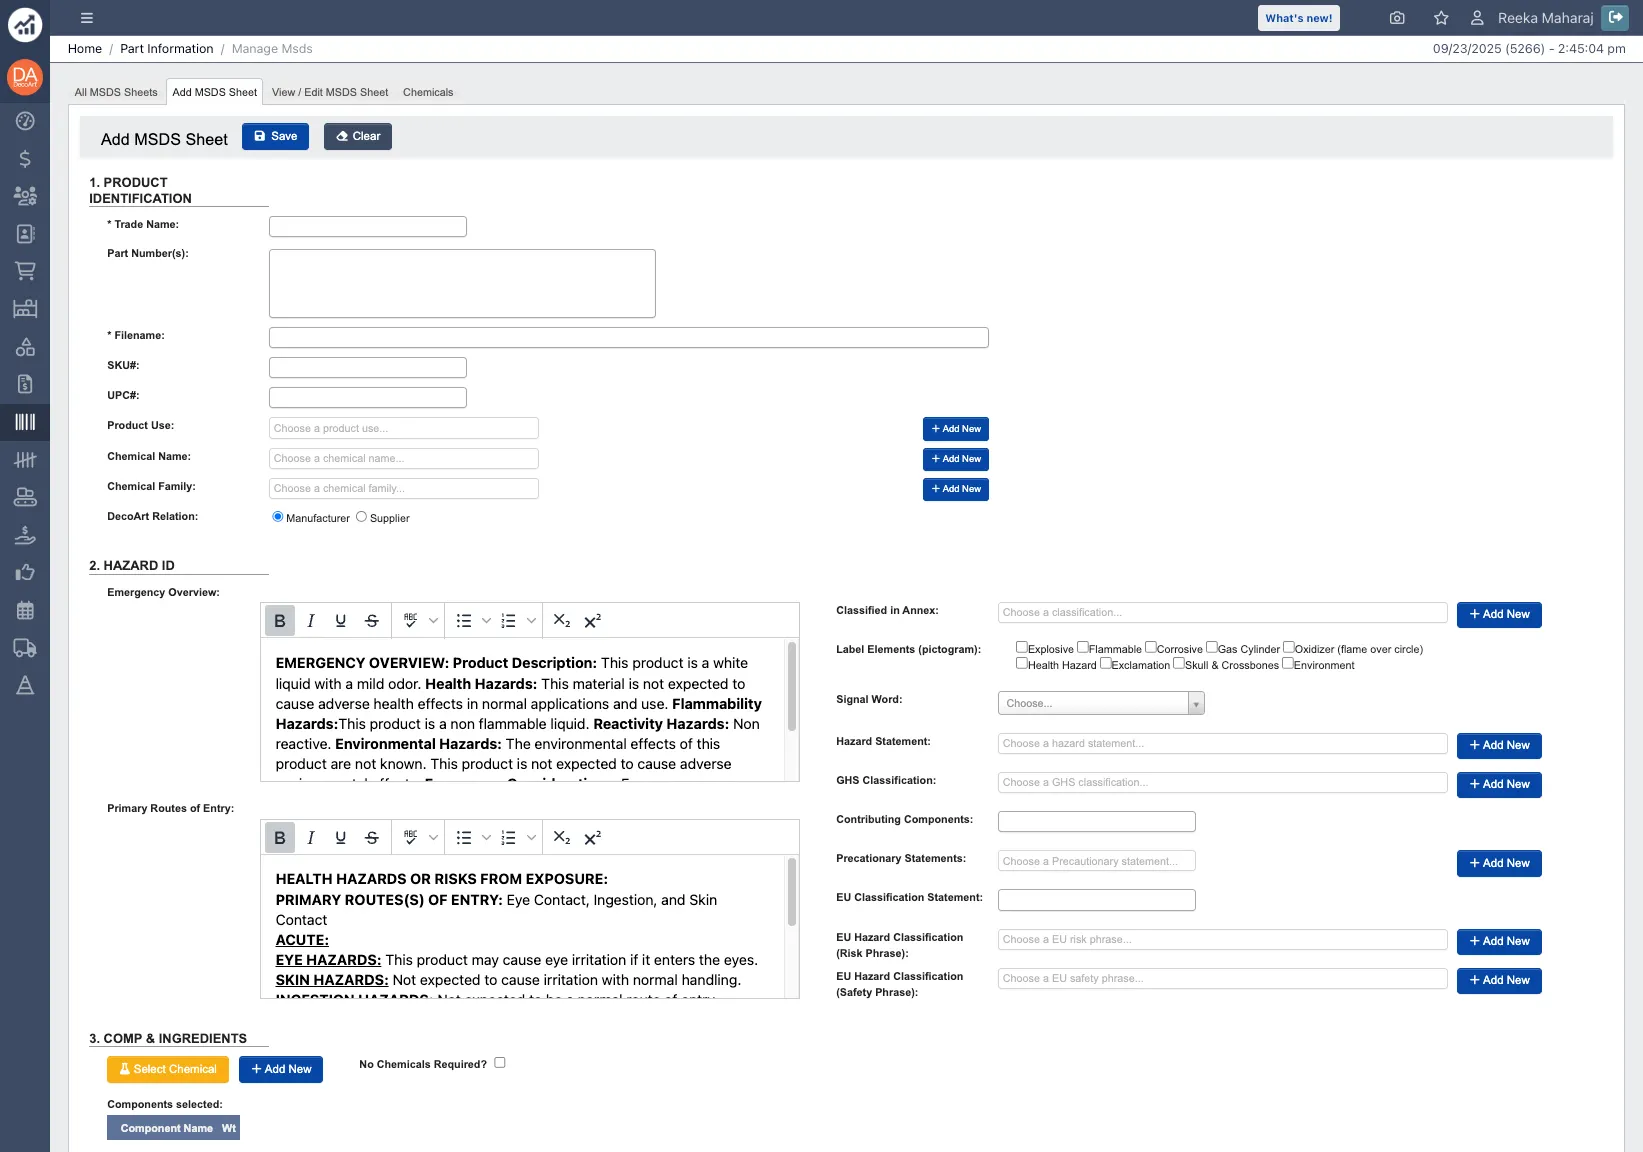Click the camera screenshot icon
The height and width of the screenshot is (1152, 1643).
click(1397, 18)
